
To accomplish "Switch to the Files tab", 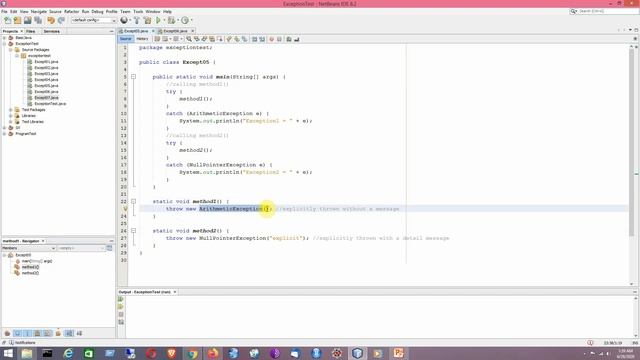I will (x=31, y=31).
